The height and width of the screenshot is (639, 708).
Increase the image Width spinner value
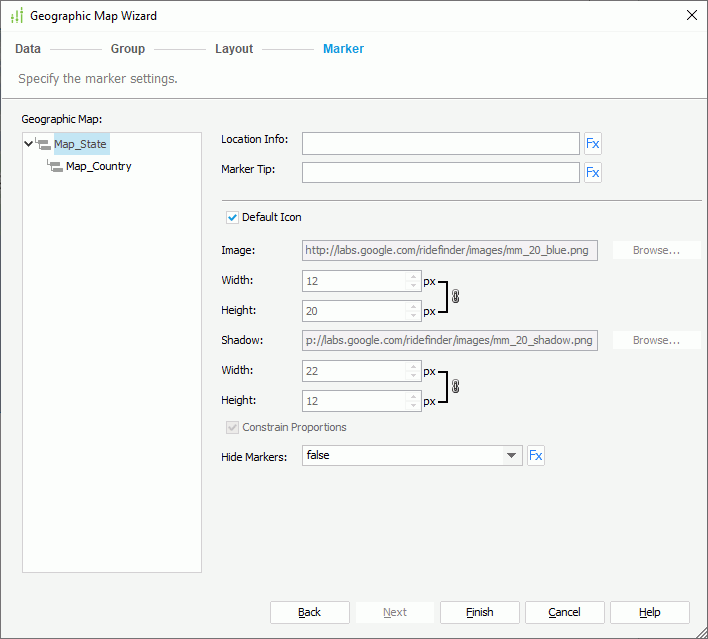pyautogui.click(x=412, y=277)
